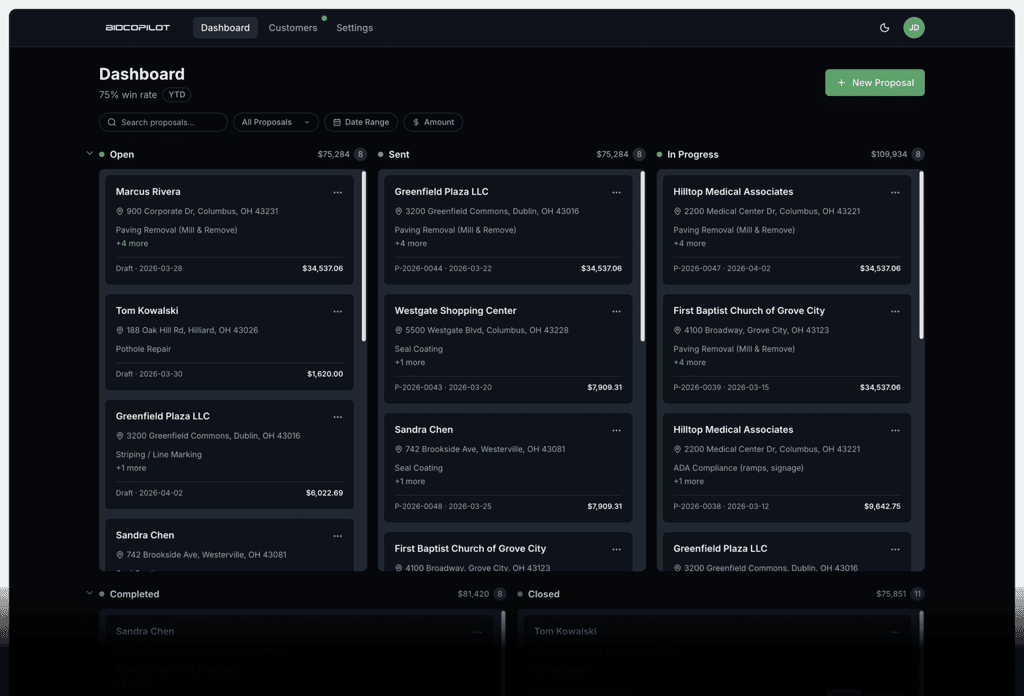Open options menu on Tom Kowalski open card
Image resolution: width=1024 pixels, height=696 pixels.
(x=338, y=311)
